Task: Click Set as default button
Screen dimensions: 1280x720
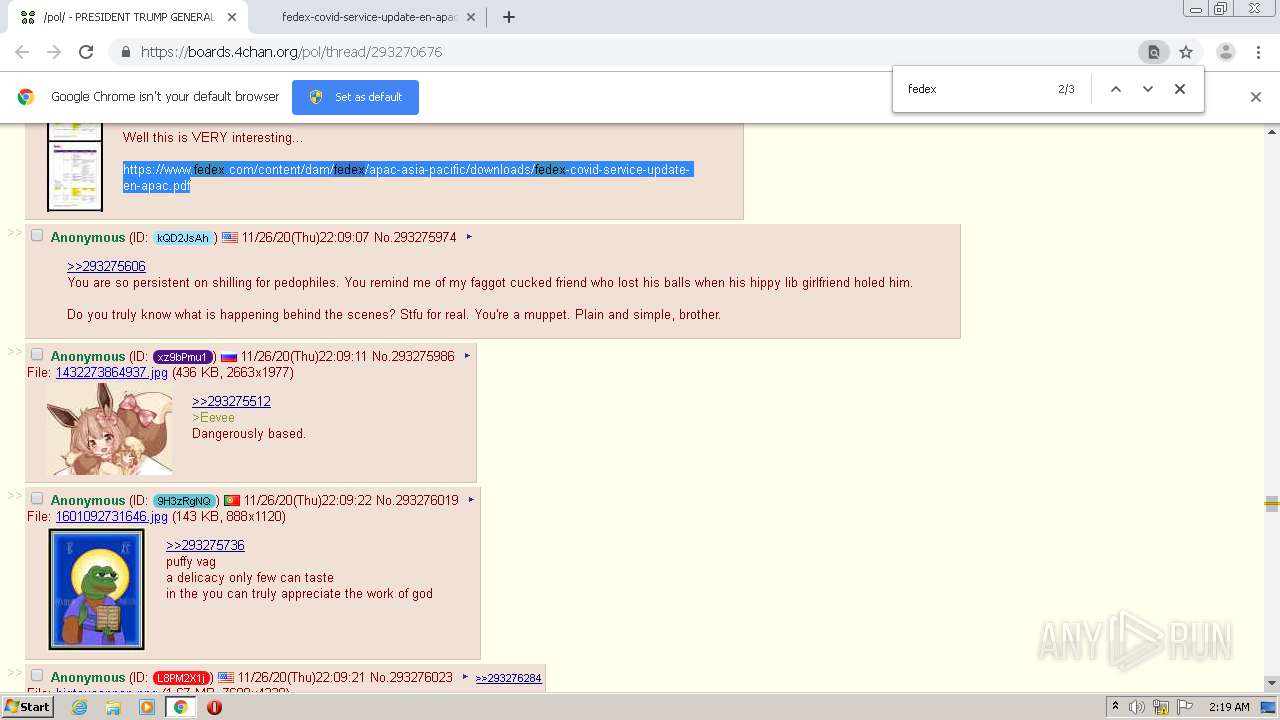Action: pos(355,97)
